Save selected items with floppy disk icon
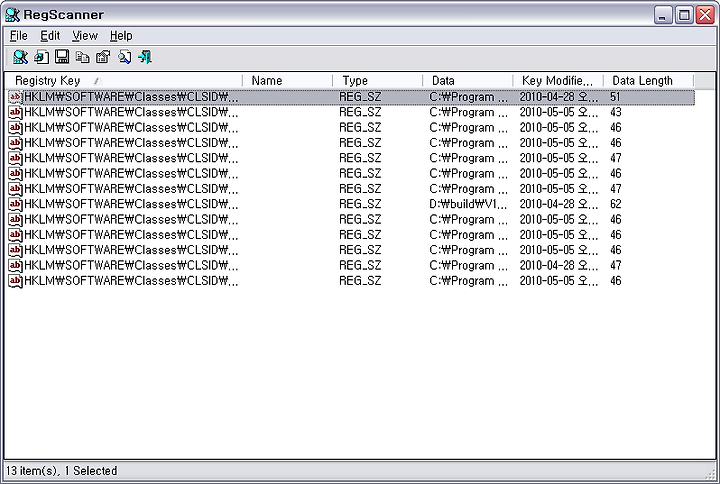 click(x=62, y=57)
